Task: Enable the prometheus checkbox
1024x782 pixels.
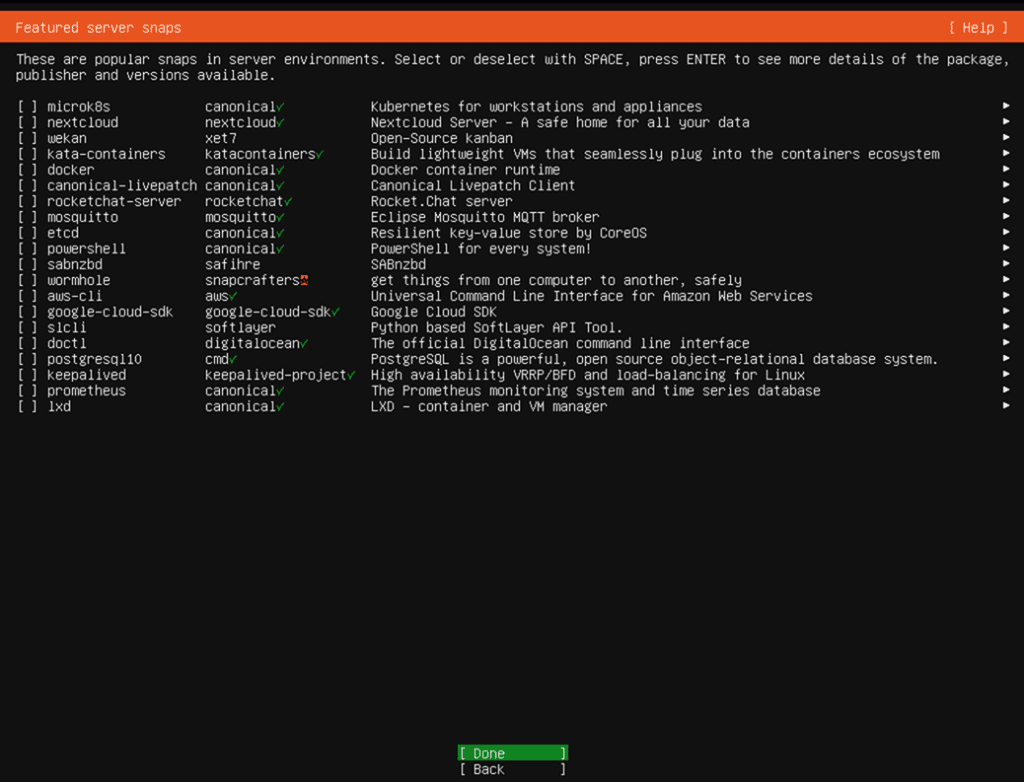Action: click(27, 391)
